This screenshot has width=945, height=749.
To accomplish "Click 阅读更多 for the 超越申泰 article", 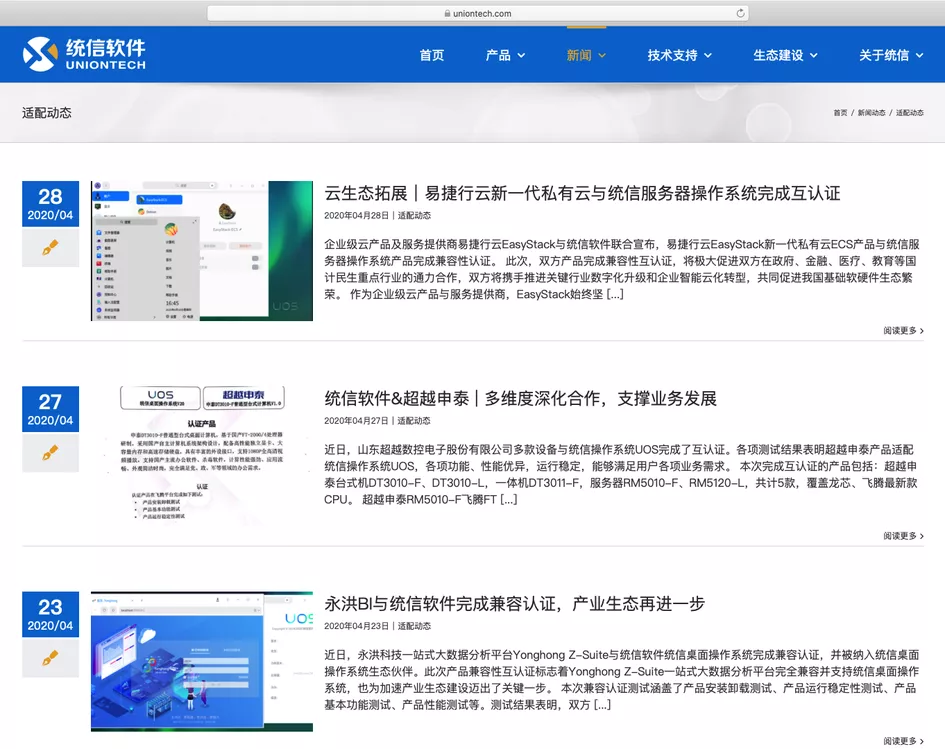I will pos(903,536).
